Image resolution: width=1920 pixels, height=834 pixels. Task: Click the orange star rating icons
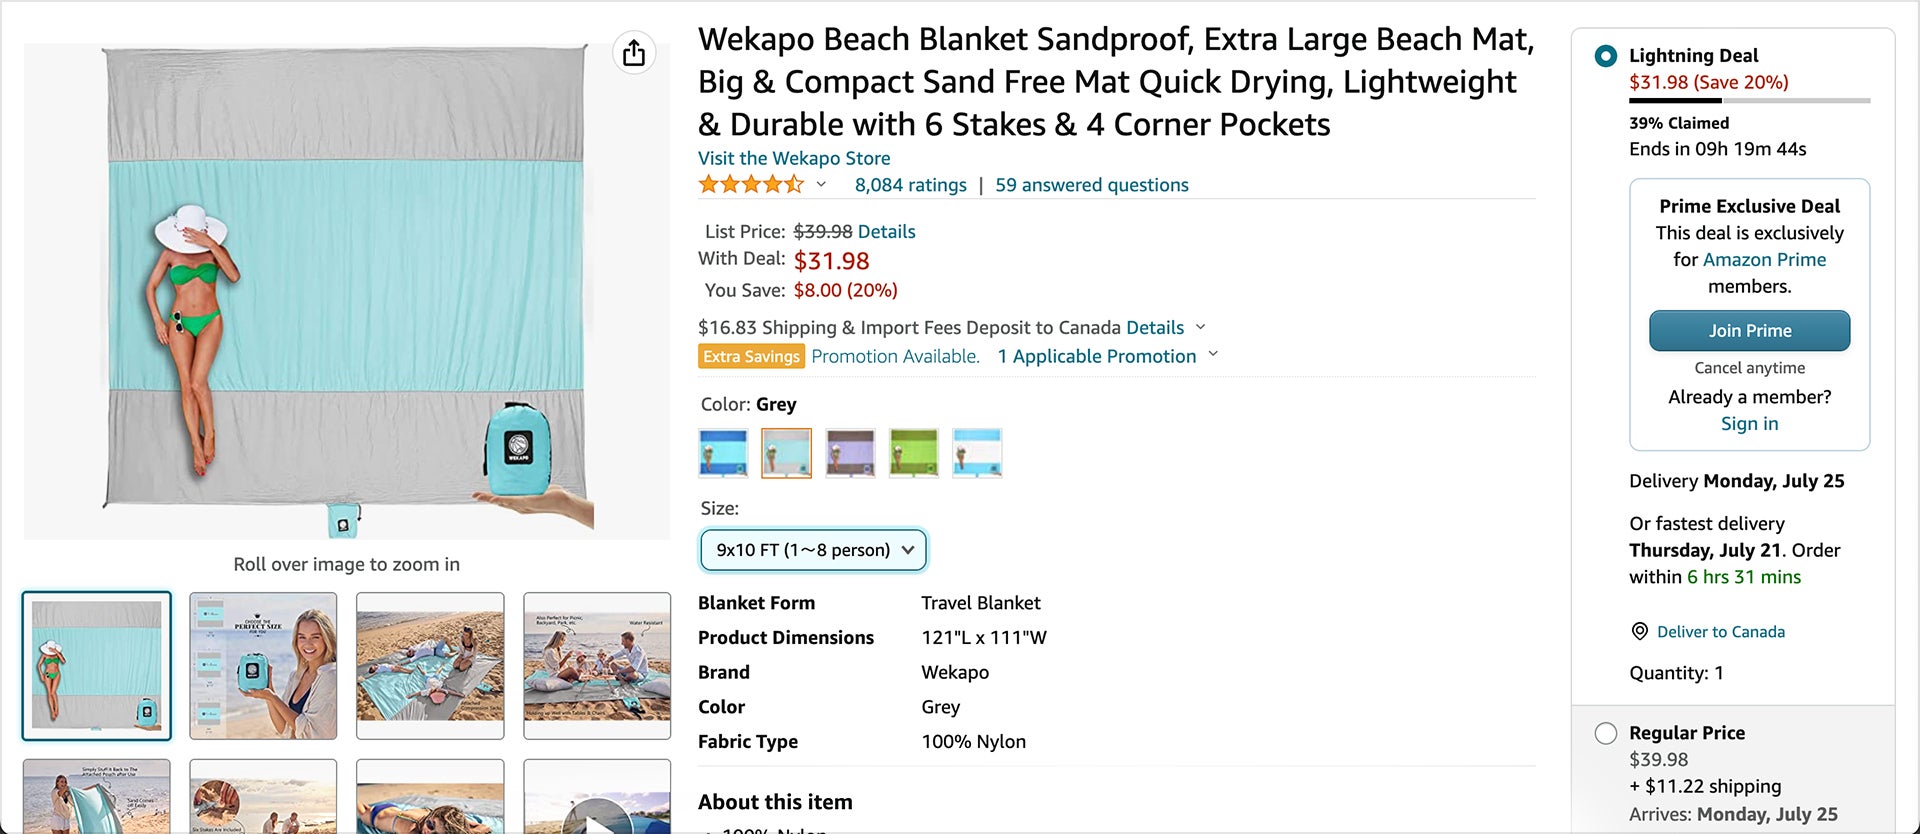tap(750, 184)
